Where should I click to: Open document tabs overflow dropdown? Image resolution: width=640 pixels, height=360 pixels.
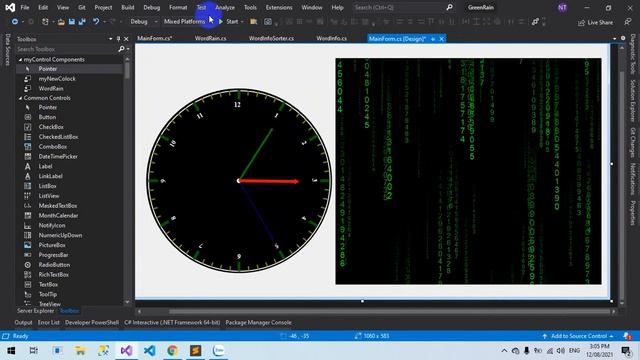point(615,38)
